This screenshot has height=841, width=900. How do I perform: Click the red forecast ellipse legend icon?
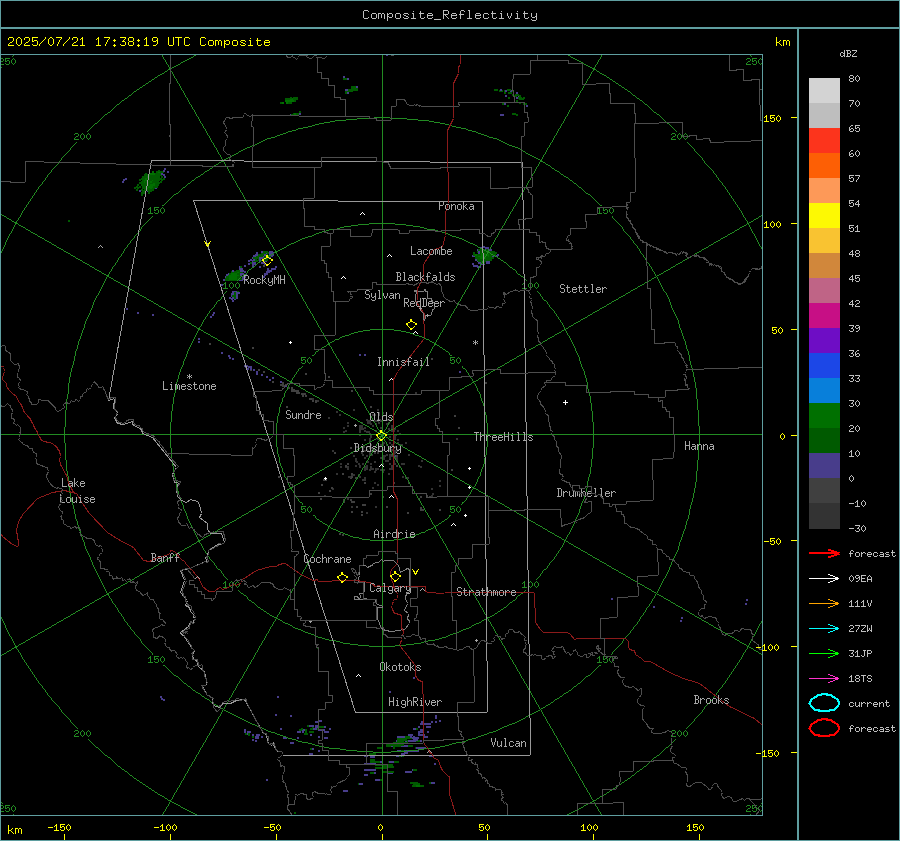(824, 728)
